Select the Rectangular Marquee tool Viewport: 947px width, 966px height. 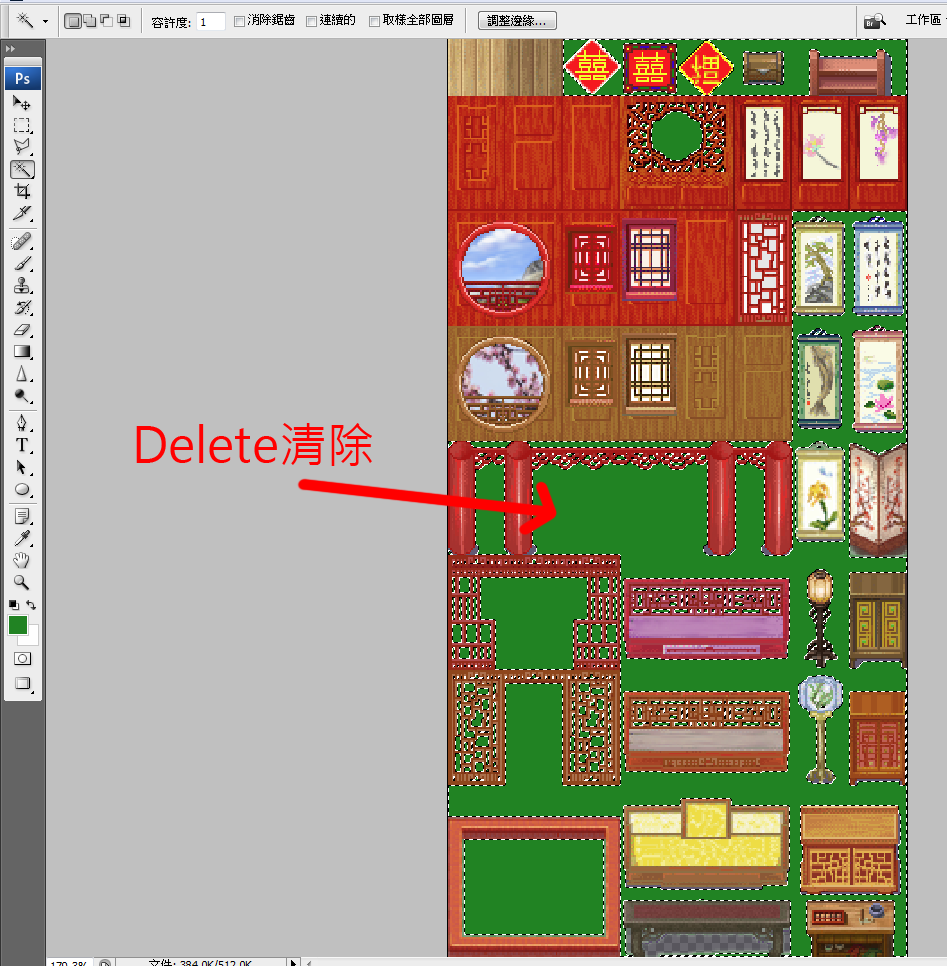pyautogui.click(x=22, y=125)
